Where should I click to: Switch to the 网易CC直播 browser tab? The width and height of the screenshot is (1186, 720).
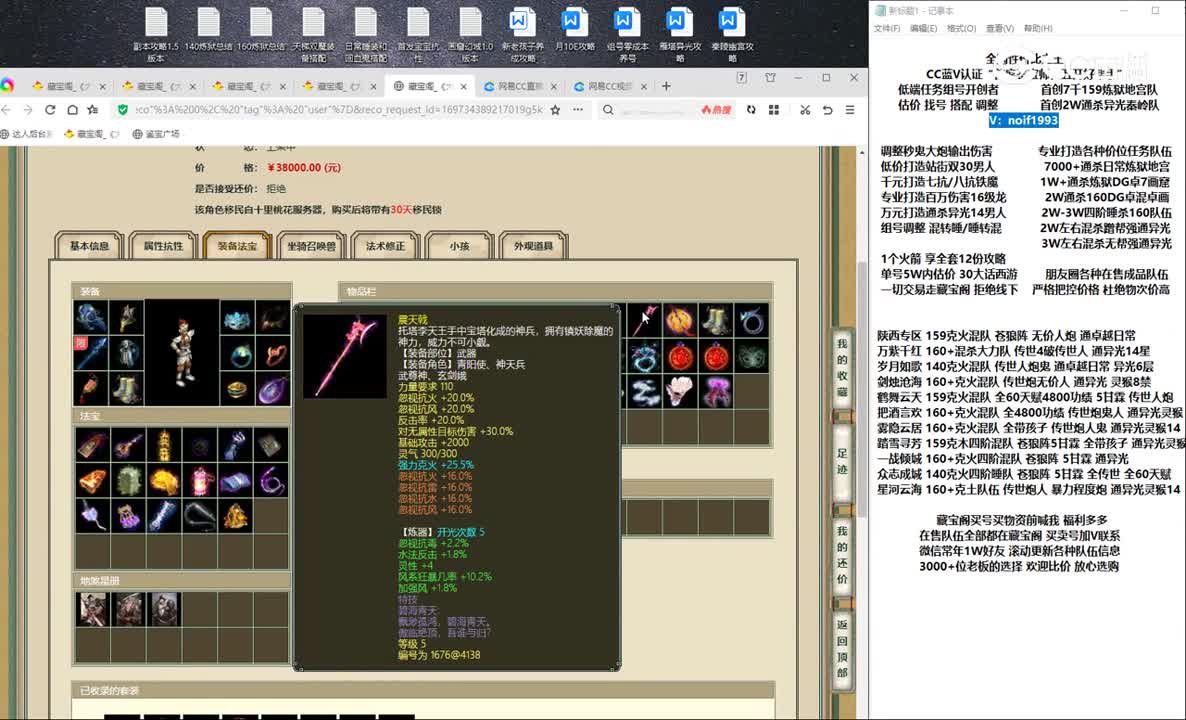pyautogui.click(x=521, y=86)
